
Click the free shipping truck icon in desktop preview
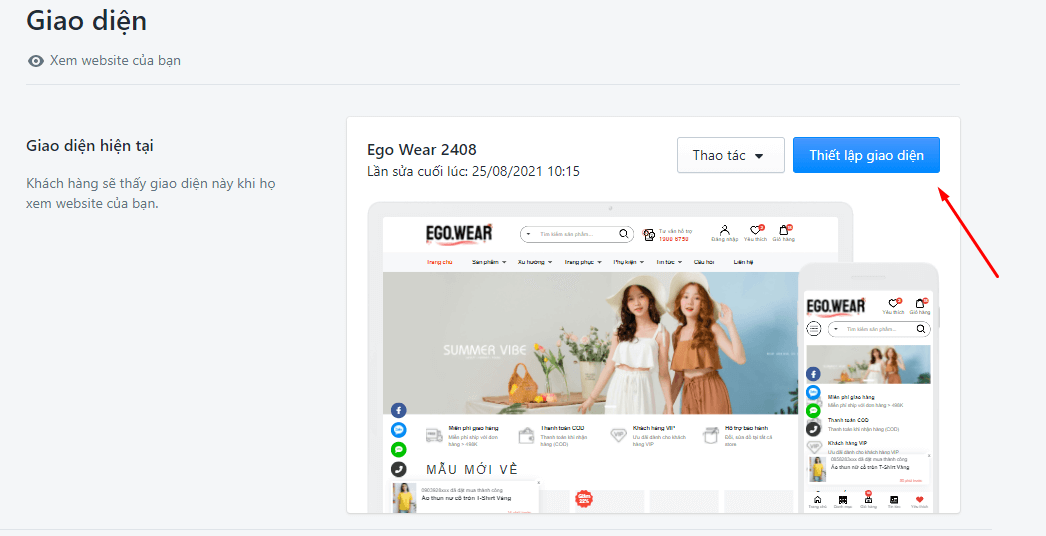[434, 436]
